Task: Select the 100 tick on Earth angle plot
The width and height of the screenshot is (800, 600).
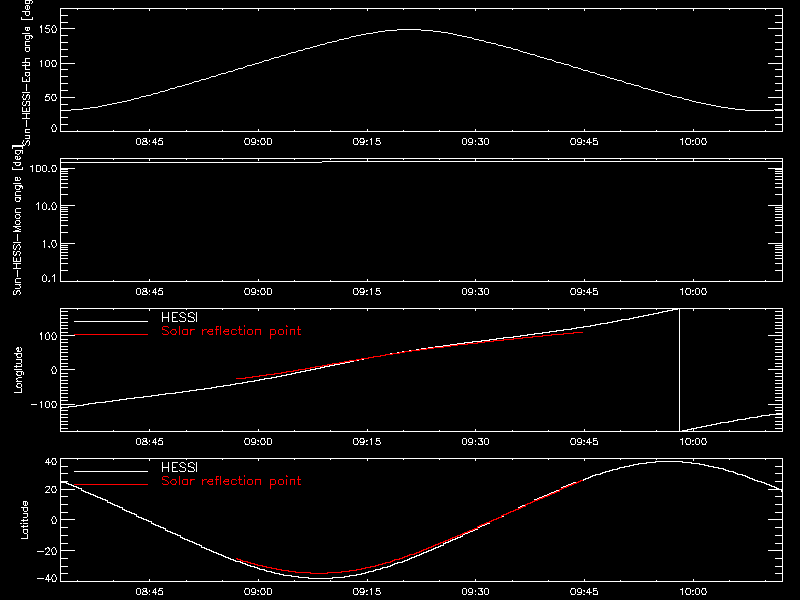Action: click(x=48, y=64)
